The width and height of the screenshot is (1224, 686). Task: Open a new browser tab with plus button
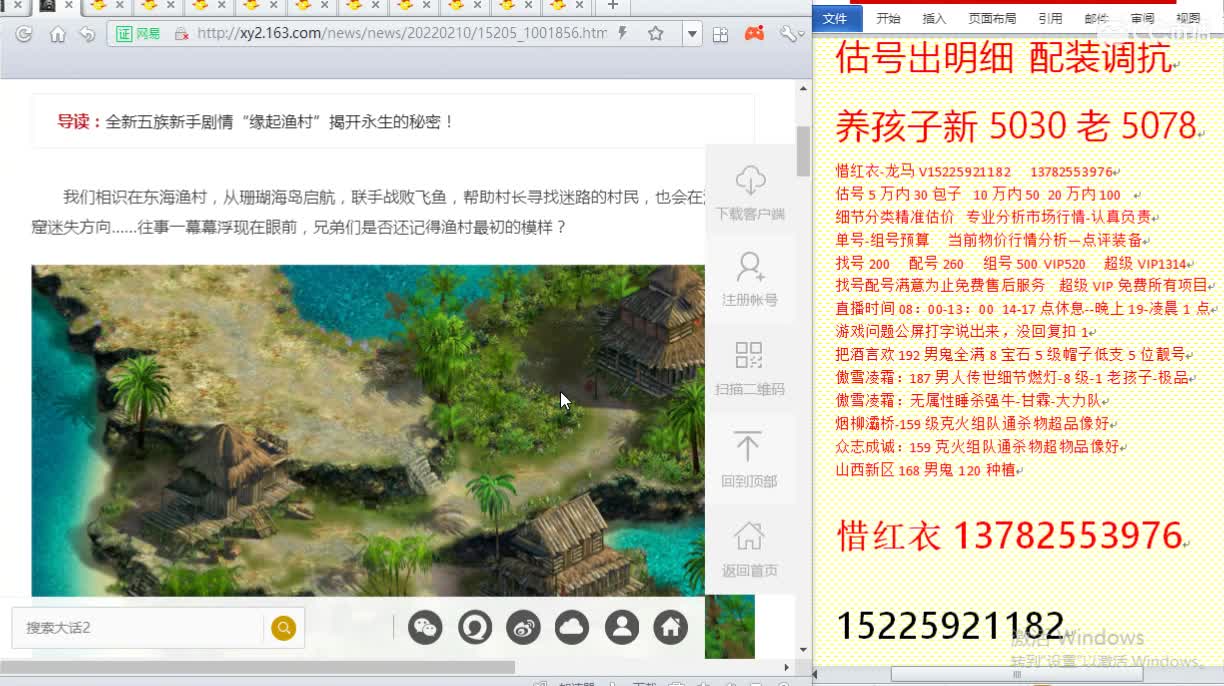tap(613, 6)
